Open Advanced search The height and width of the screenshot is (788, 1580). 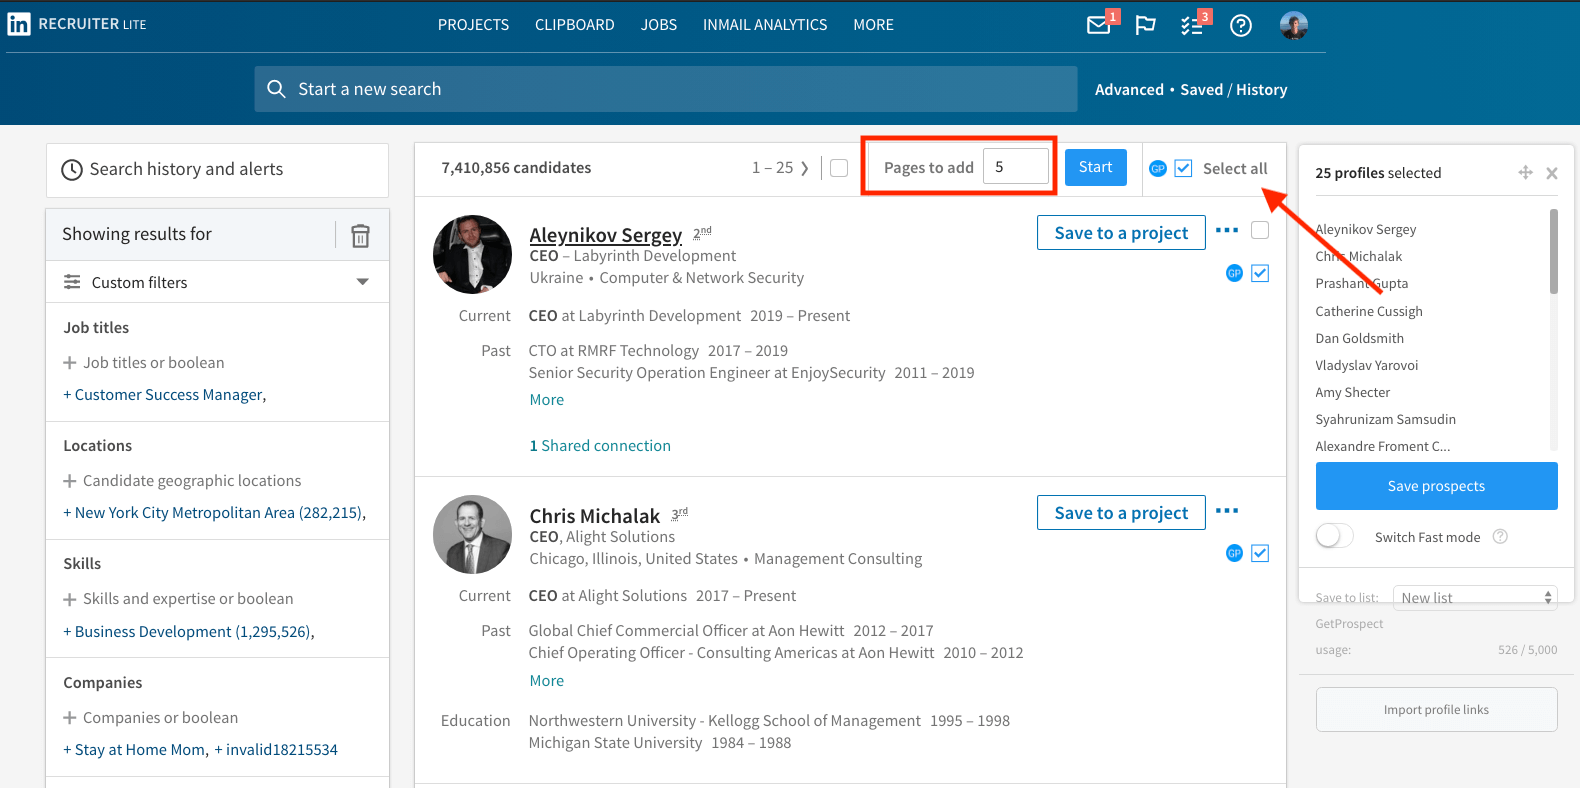coord(1129,90)
